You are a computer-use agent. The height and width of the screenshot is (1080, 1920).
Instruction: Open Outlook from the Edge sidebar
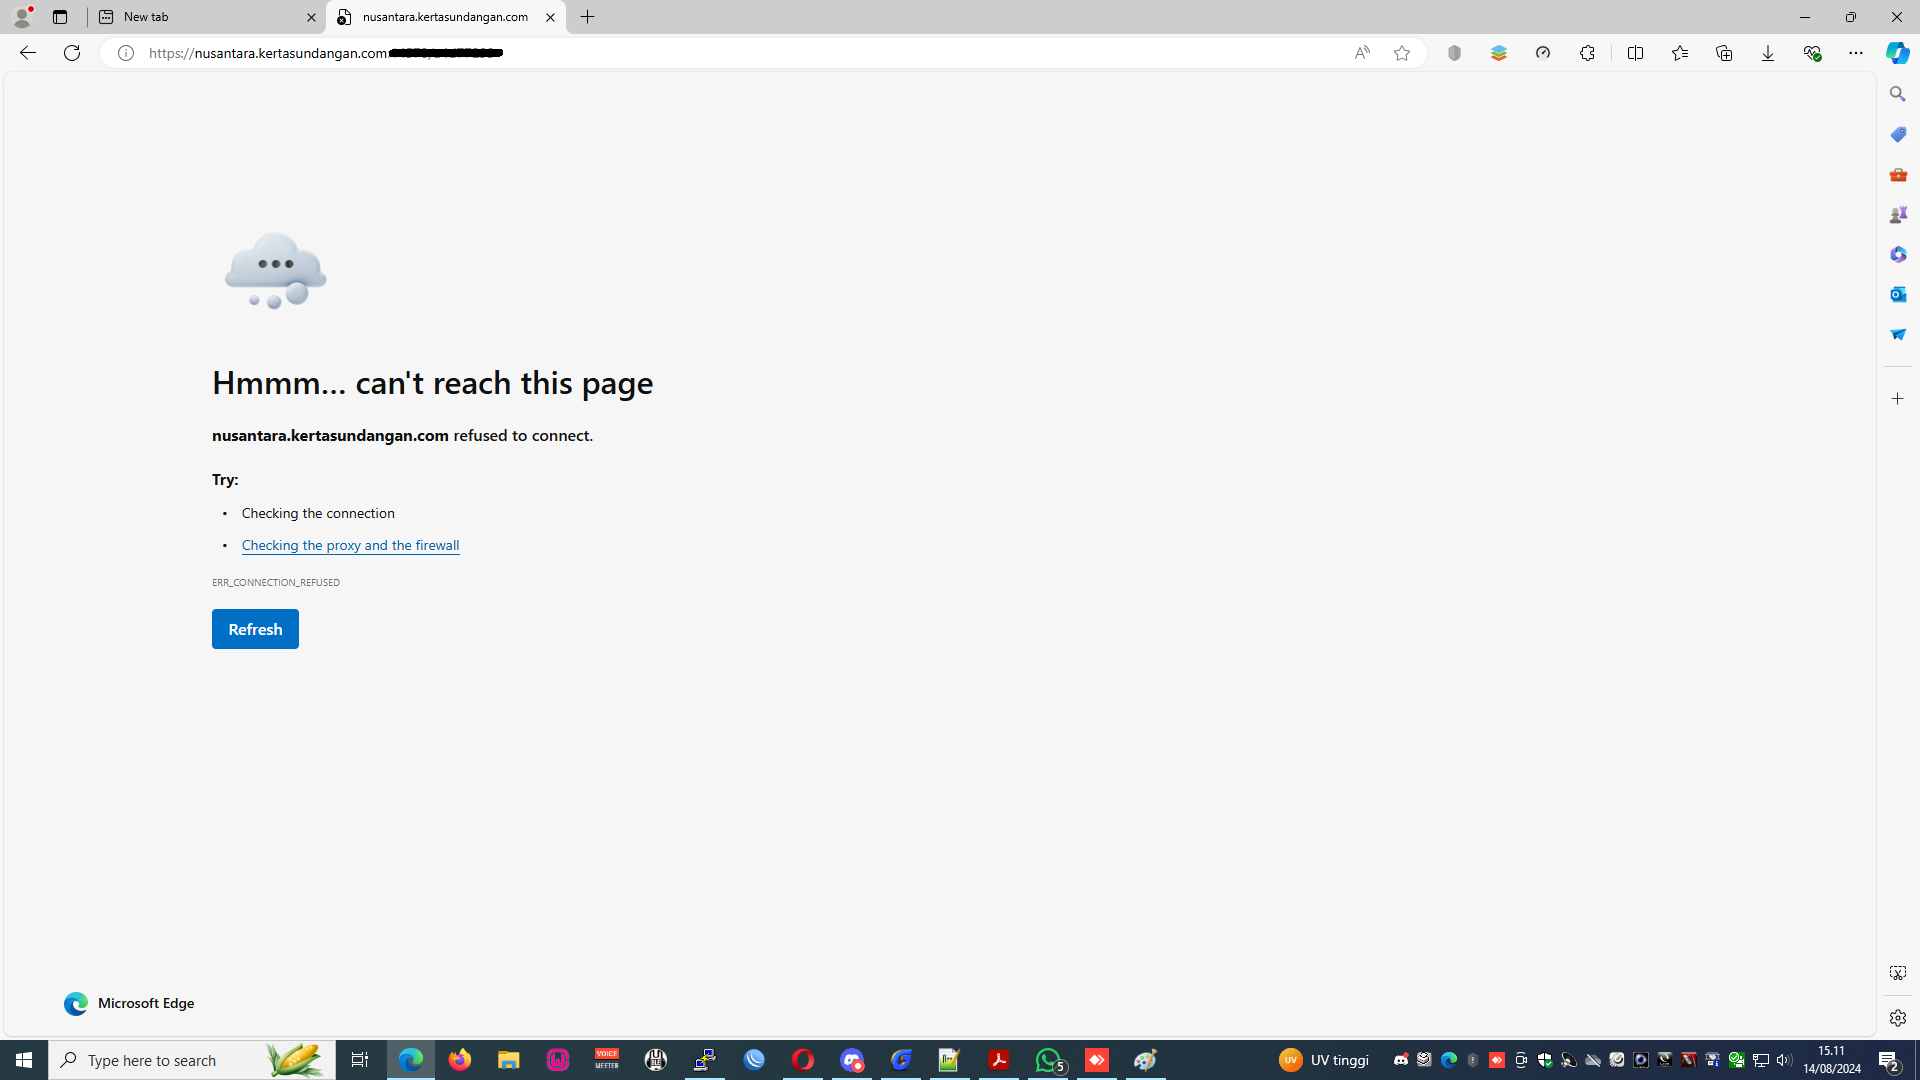(1897, 294)
